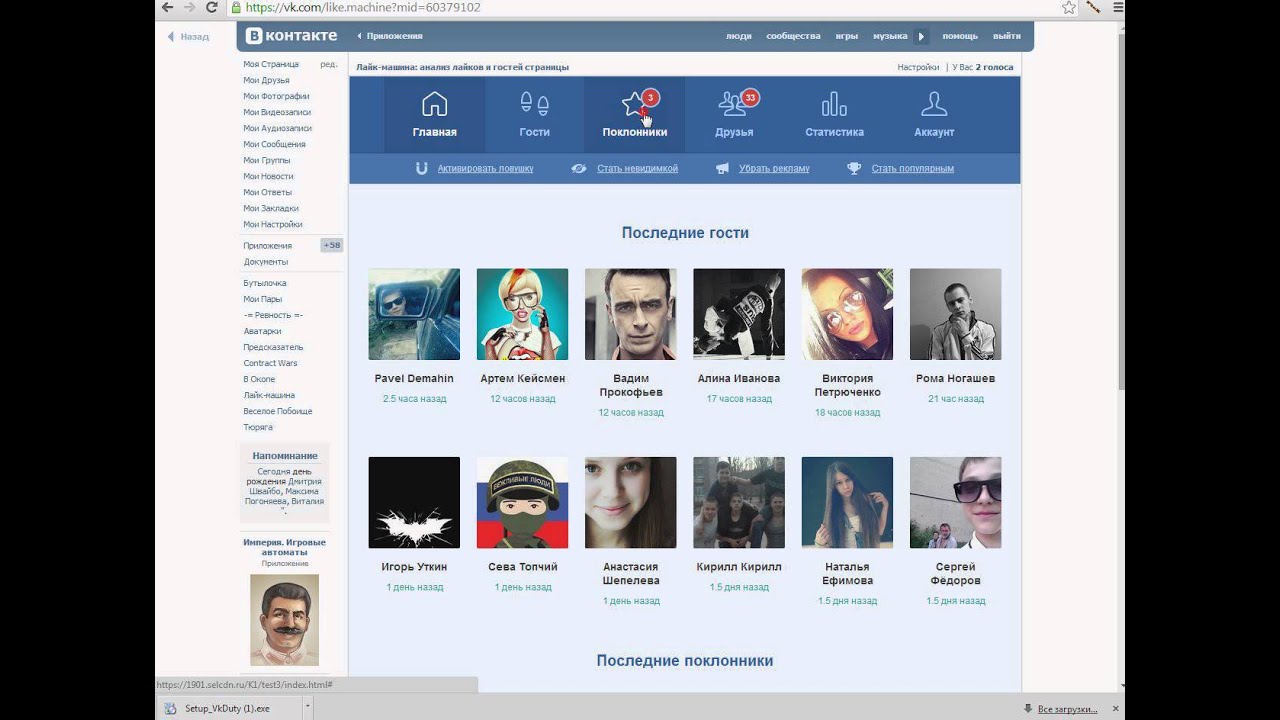Open the Статистика bar chart icon
The image size is (1280, 720).
pos(834,114)
